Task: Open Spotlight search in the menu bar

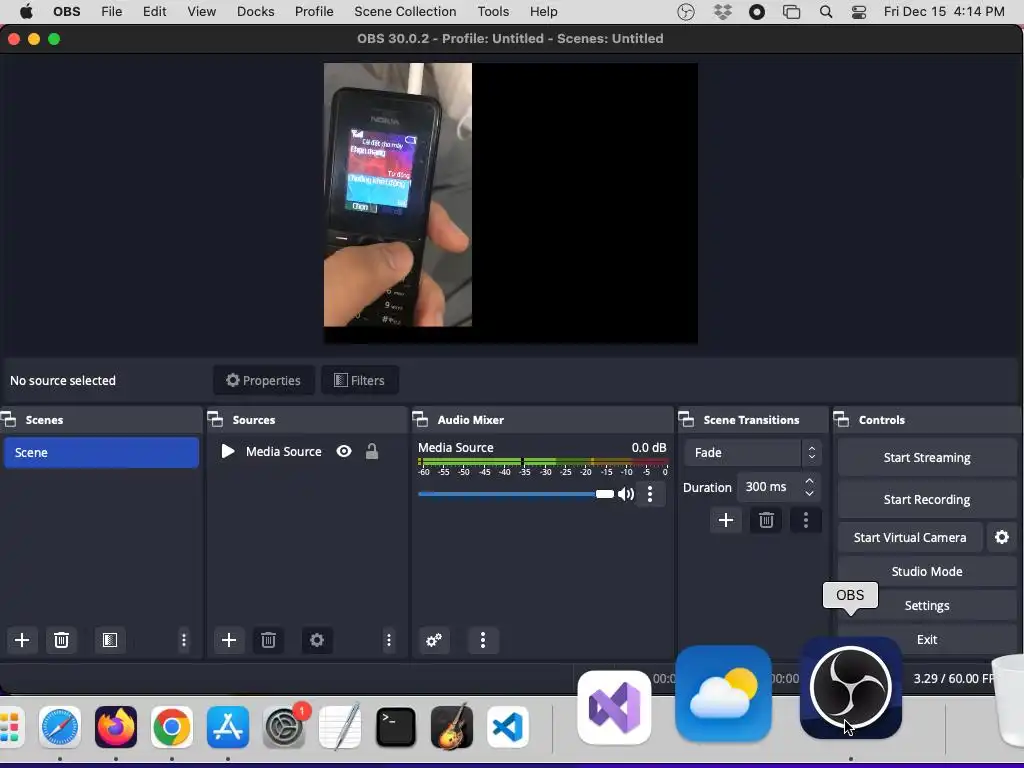Action: pos(826,12)
